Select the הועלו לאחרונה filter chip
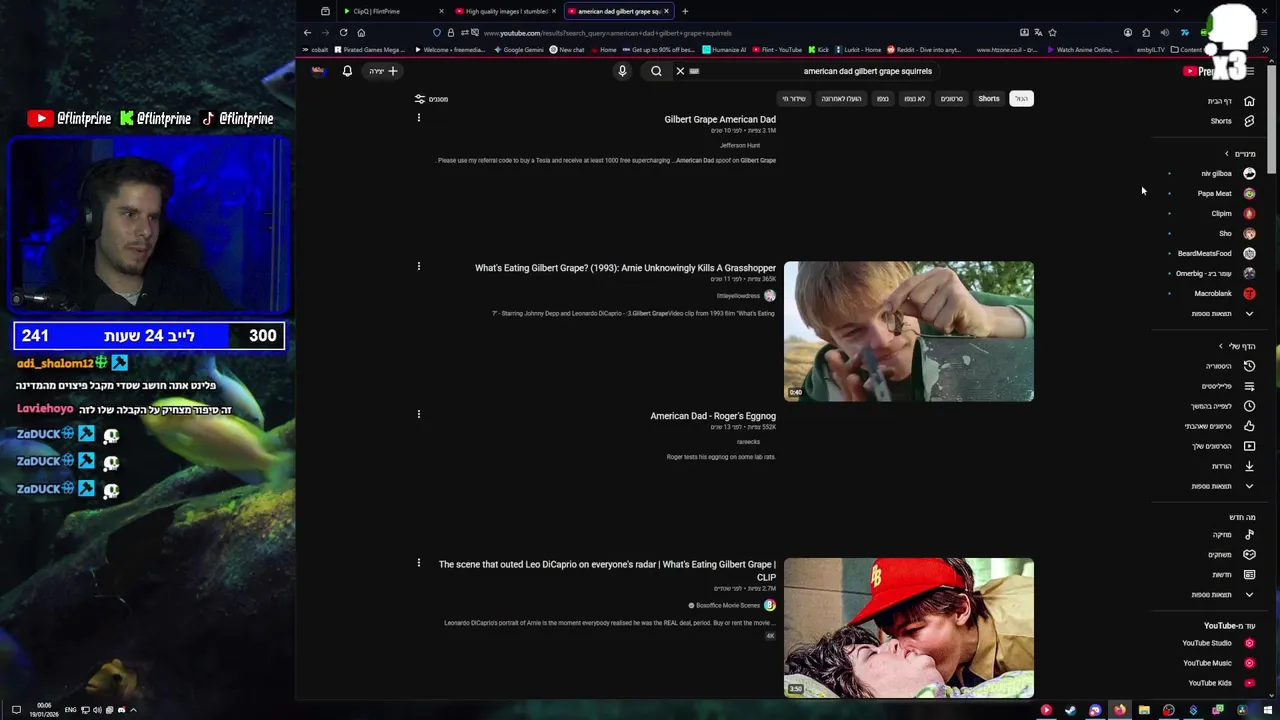This screenshot has width=1280, height=720. pos(841,99)
